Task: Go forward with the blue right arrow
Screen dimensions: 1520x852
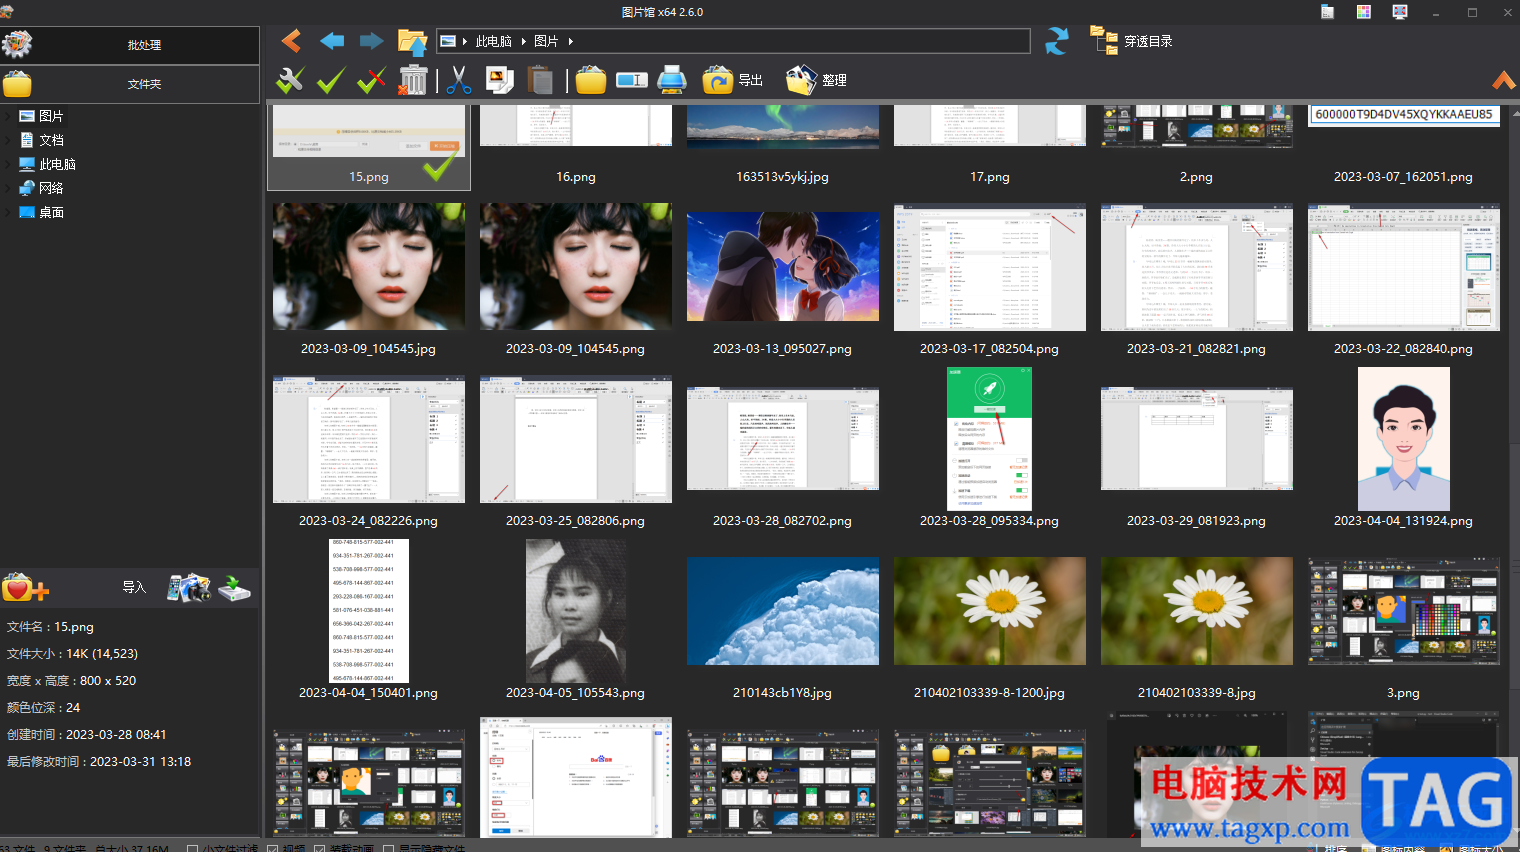Action: [x=372, y=41]
